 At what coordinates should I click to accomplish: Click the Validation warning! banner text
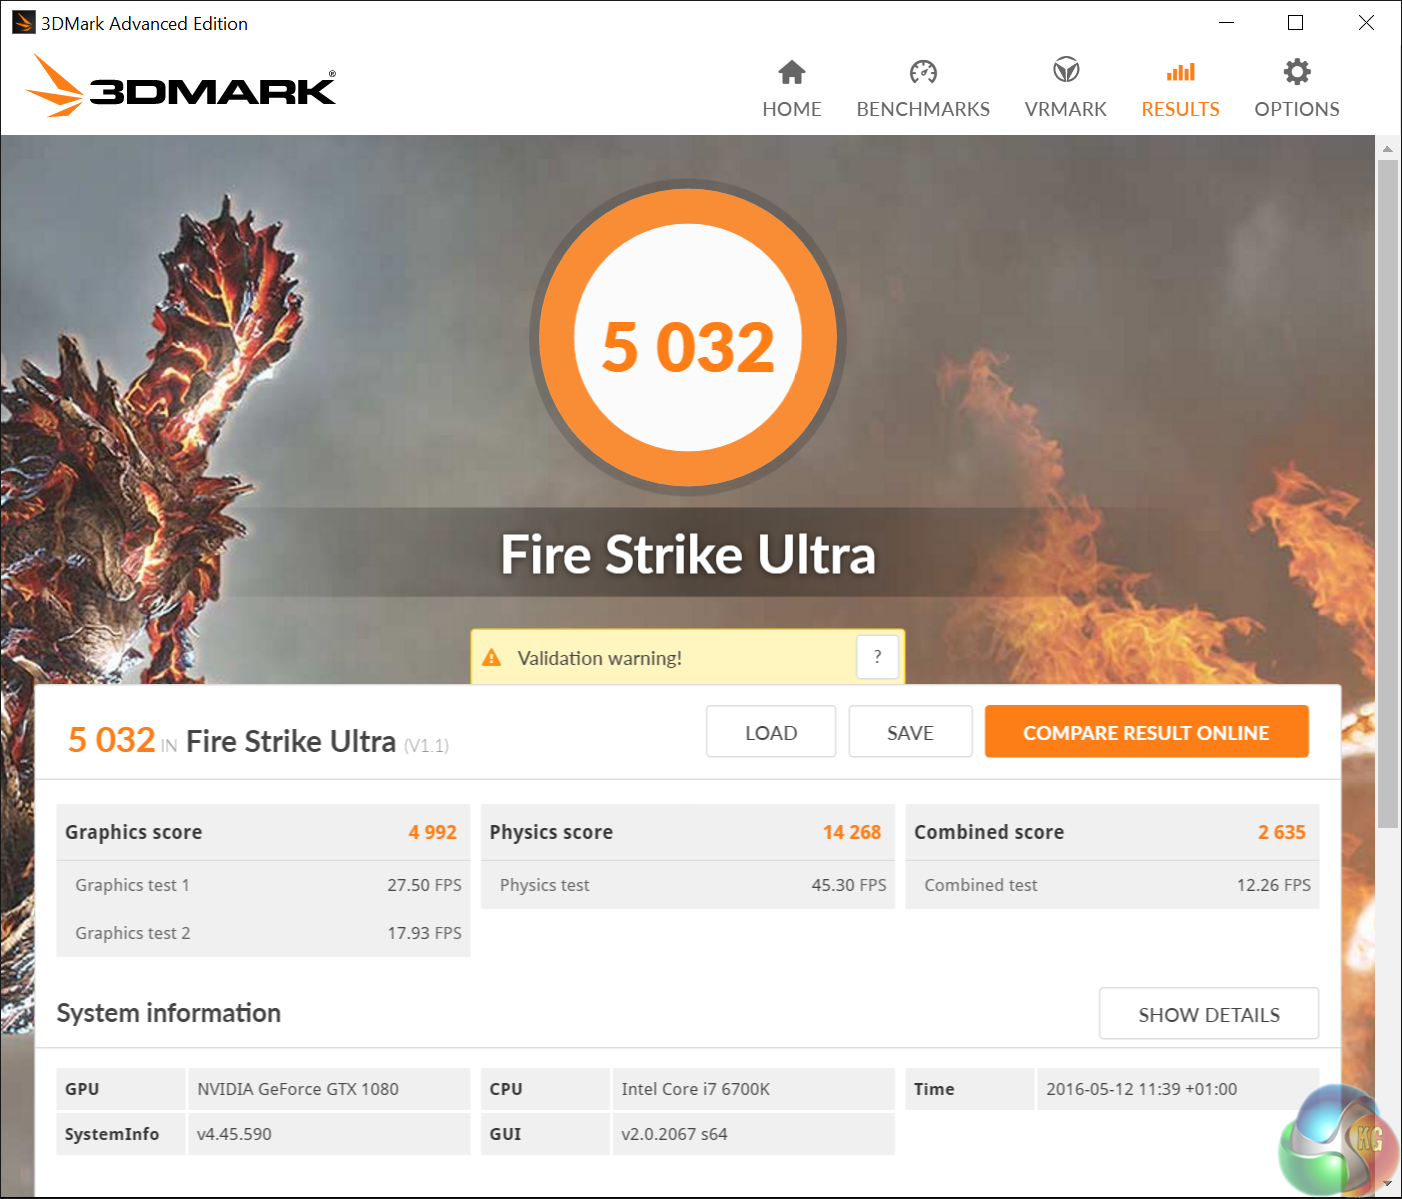pos(600,658)
